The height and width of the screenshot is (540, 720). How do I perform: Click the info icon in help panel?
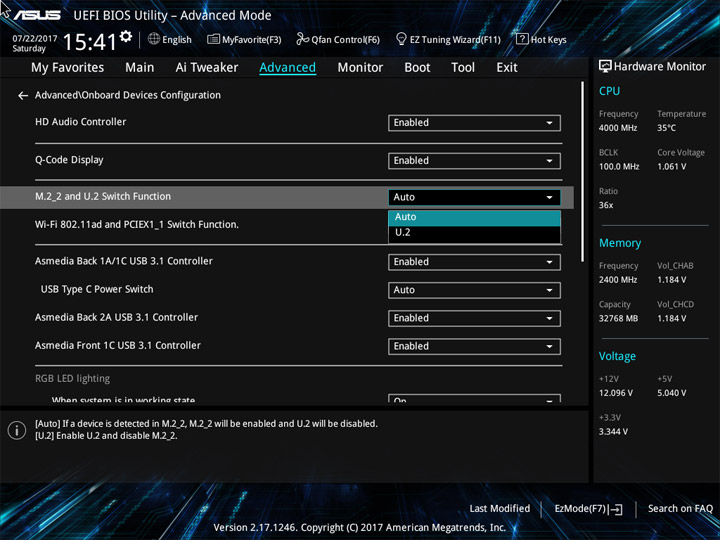(x=17, y=430)
